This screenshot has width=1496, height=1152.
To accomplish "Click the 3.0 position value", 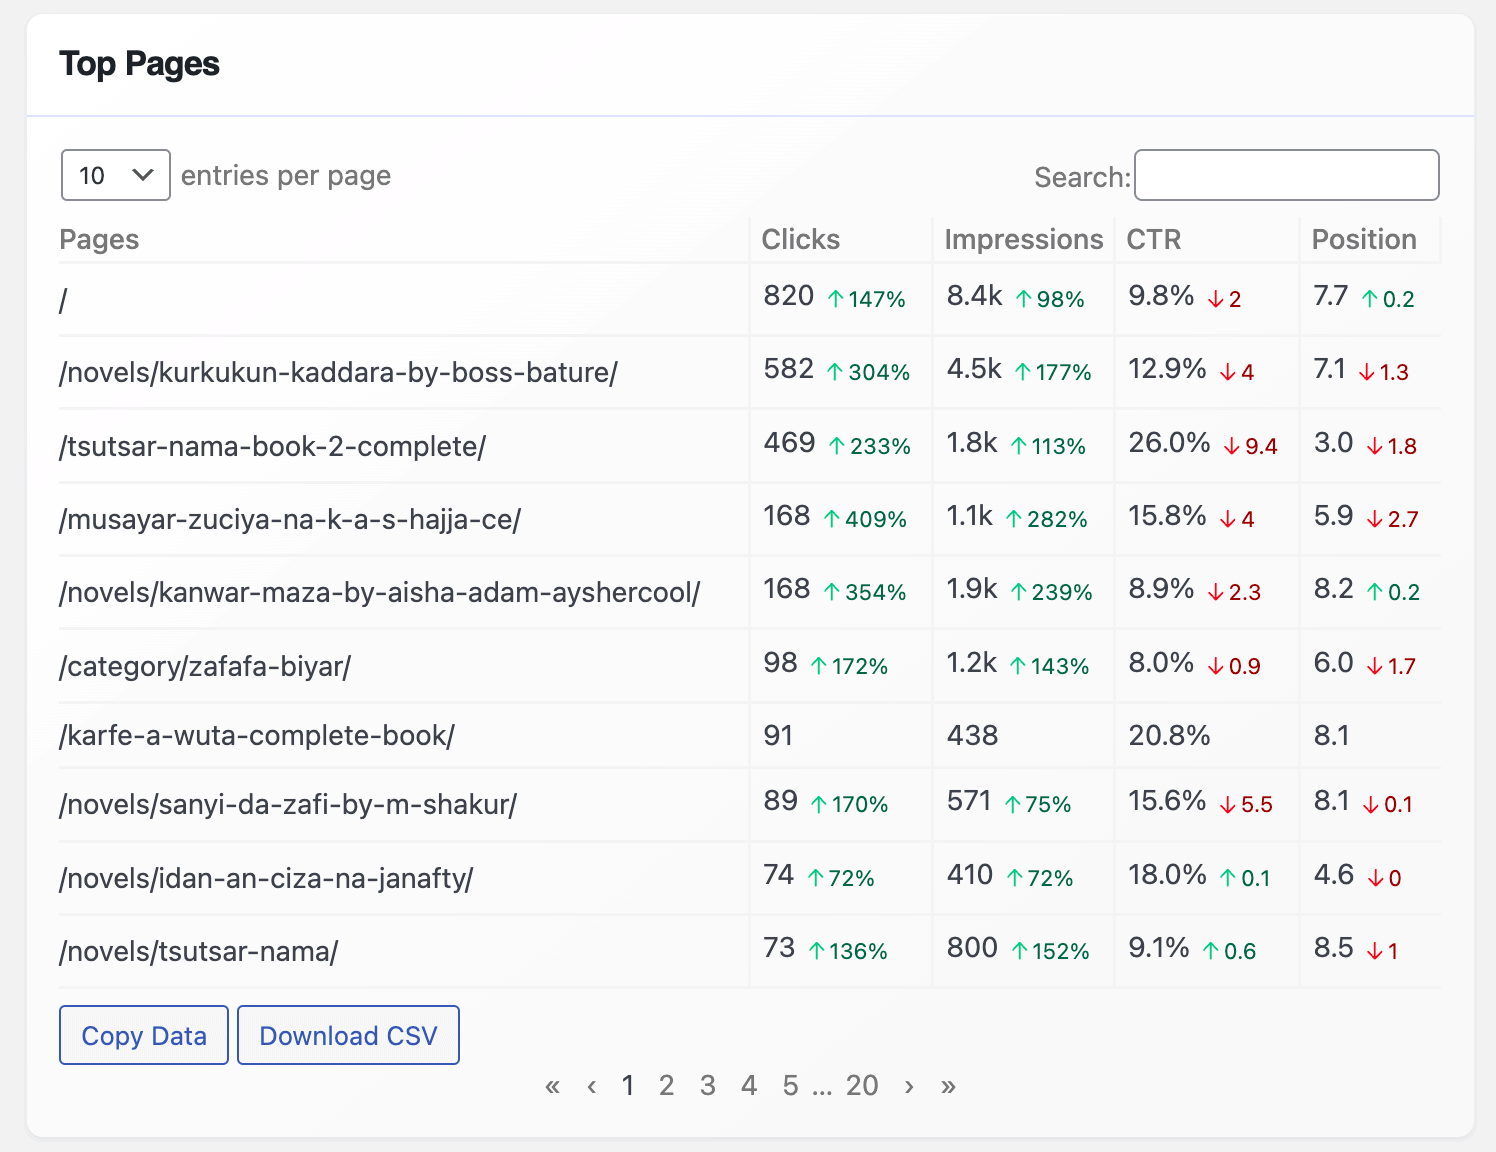I will (1333, 443).
